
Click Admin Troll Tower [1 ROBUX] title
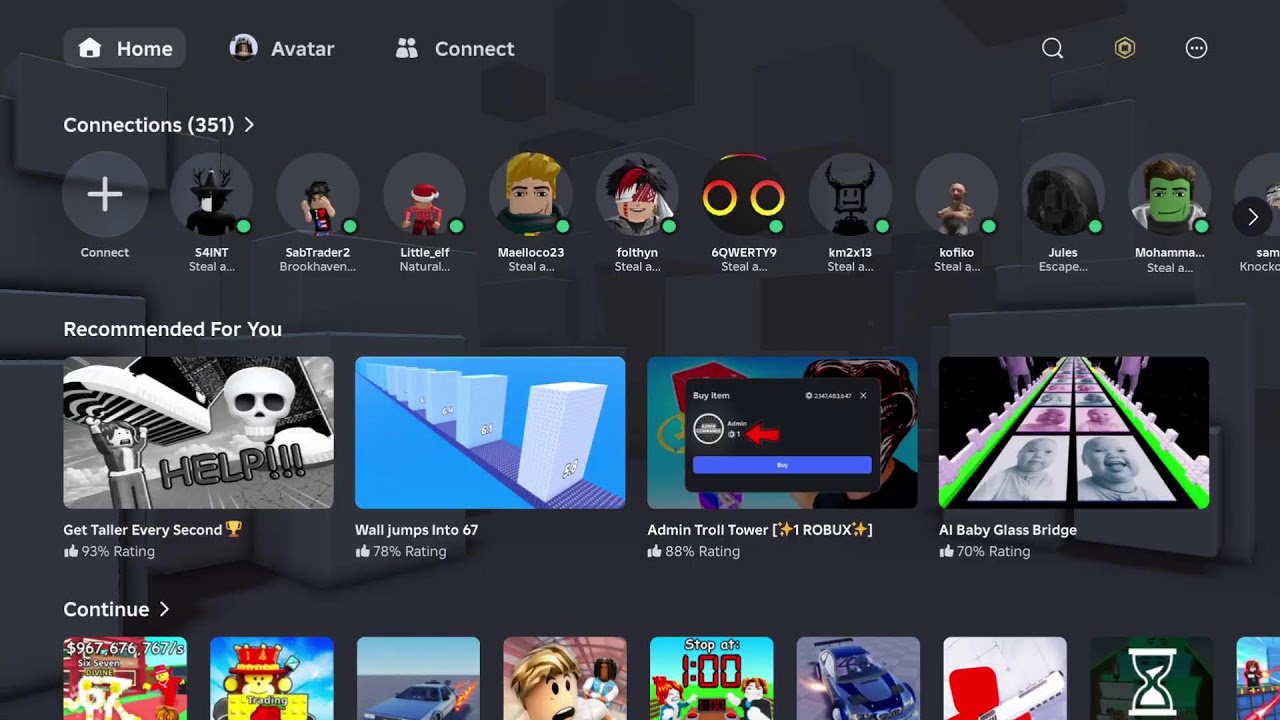760,530
